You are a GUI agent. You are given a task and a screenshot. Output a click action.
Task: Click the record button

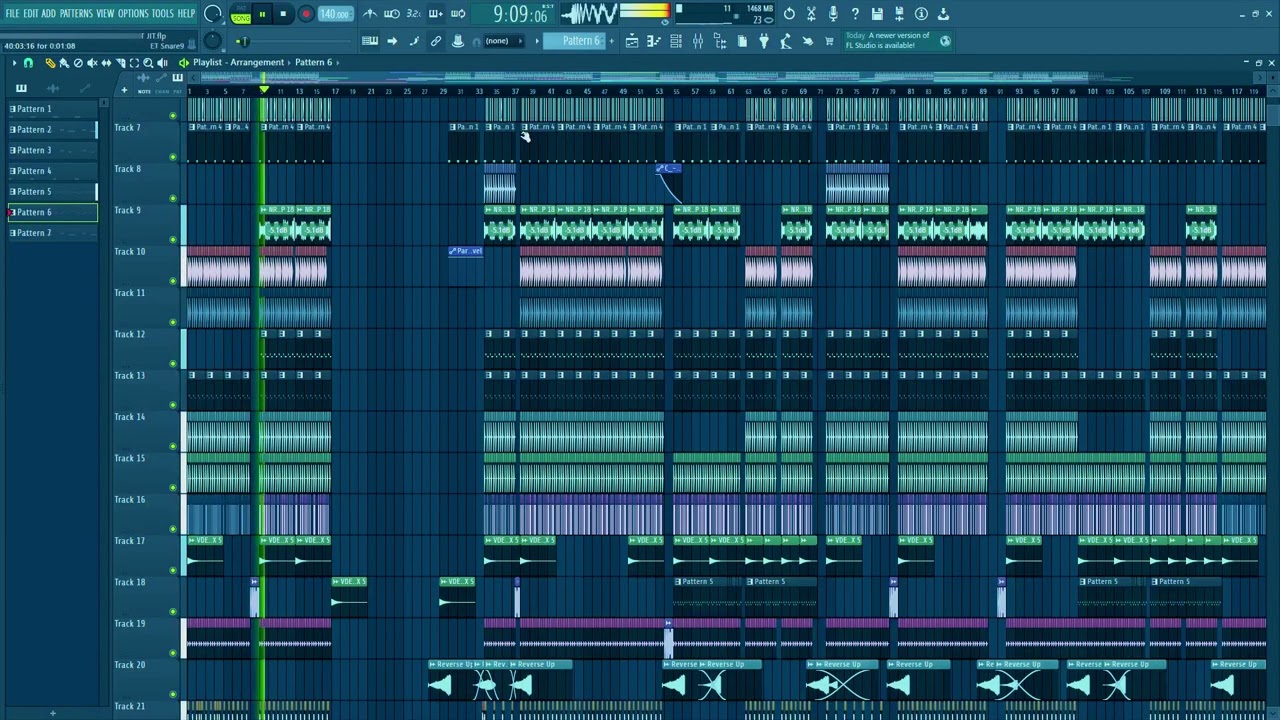(306, 14)
